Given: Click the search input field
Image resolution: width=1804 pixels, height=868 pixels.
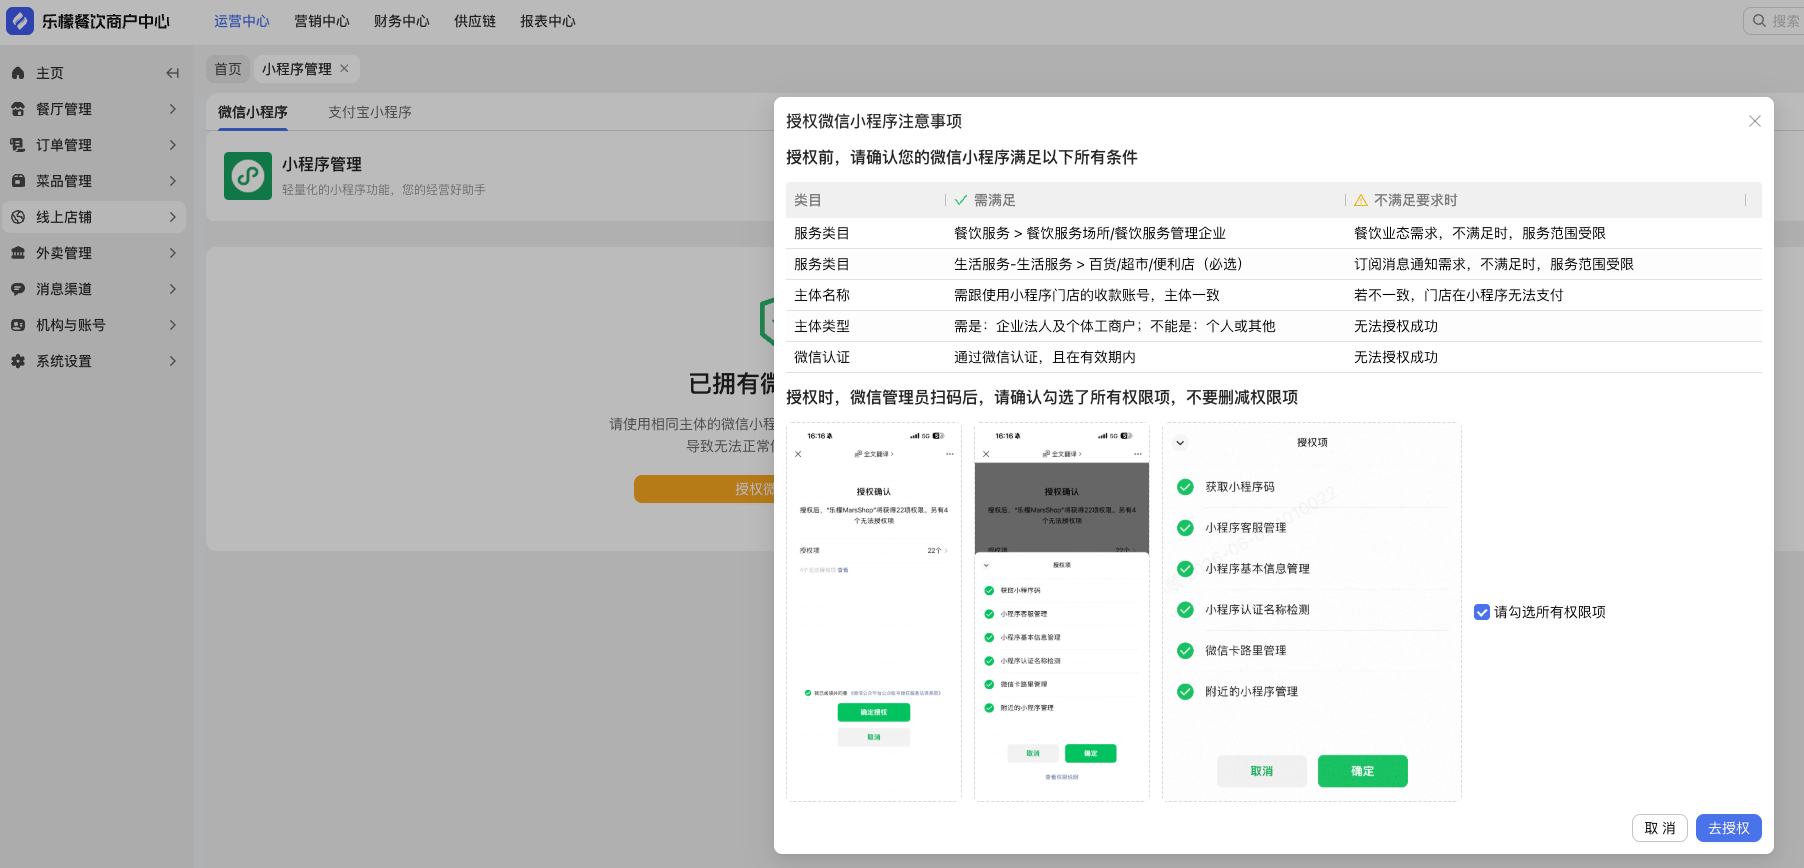Looking at the screenshot, I should [1776, 21].
